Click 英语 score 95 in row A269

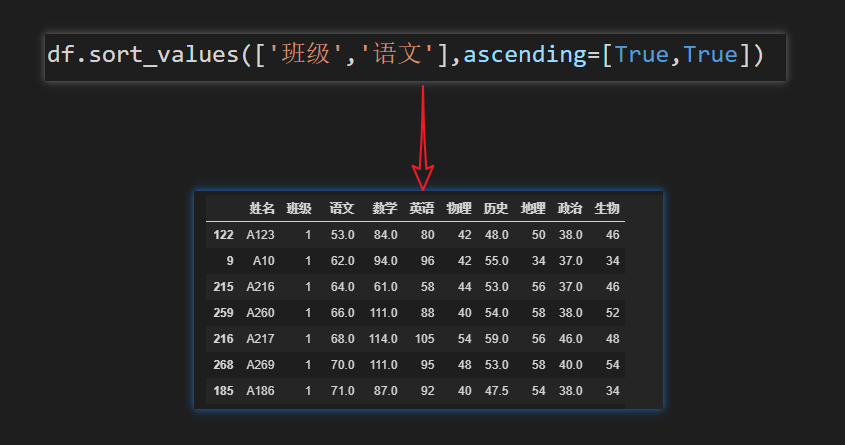[x=428, y=365]
